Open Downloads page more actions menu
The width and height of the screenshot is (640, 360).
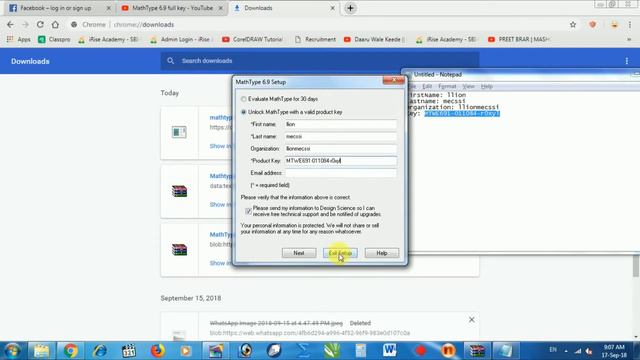point(627,61)
